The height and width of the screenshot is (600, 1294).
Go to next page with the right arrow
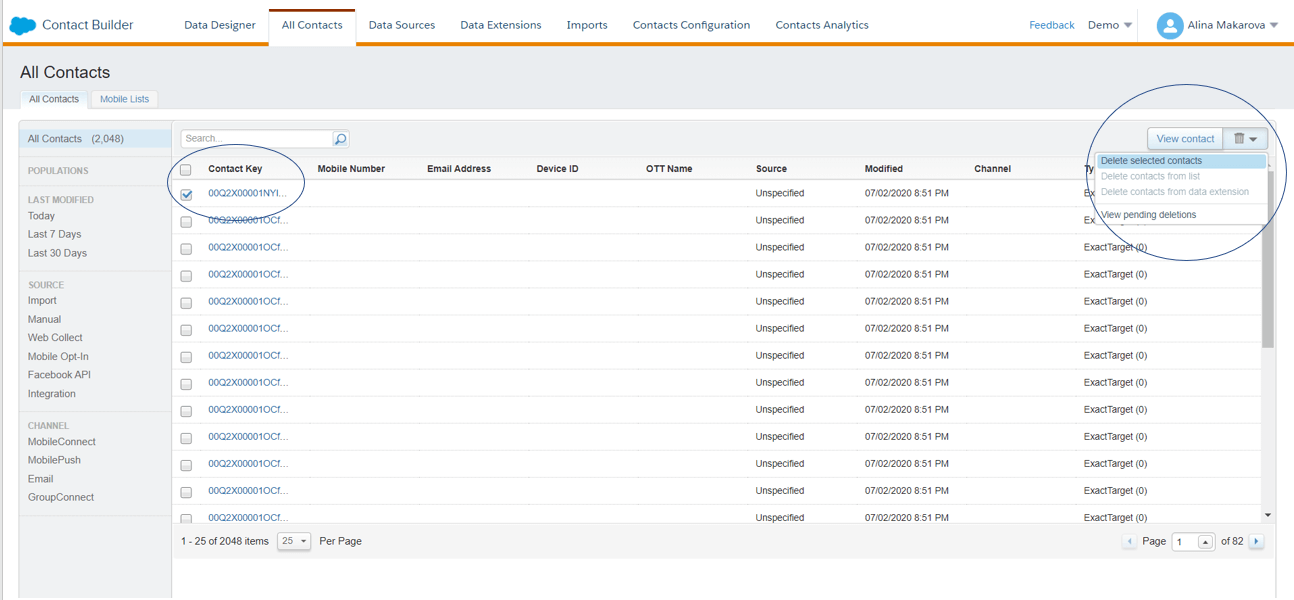click(1256, 541)
